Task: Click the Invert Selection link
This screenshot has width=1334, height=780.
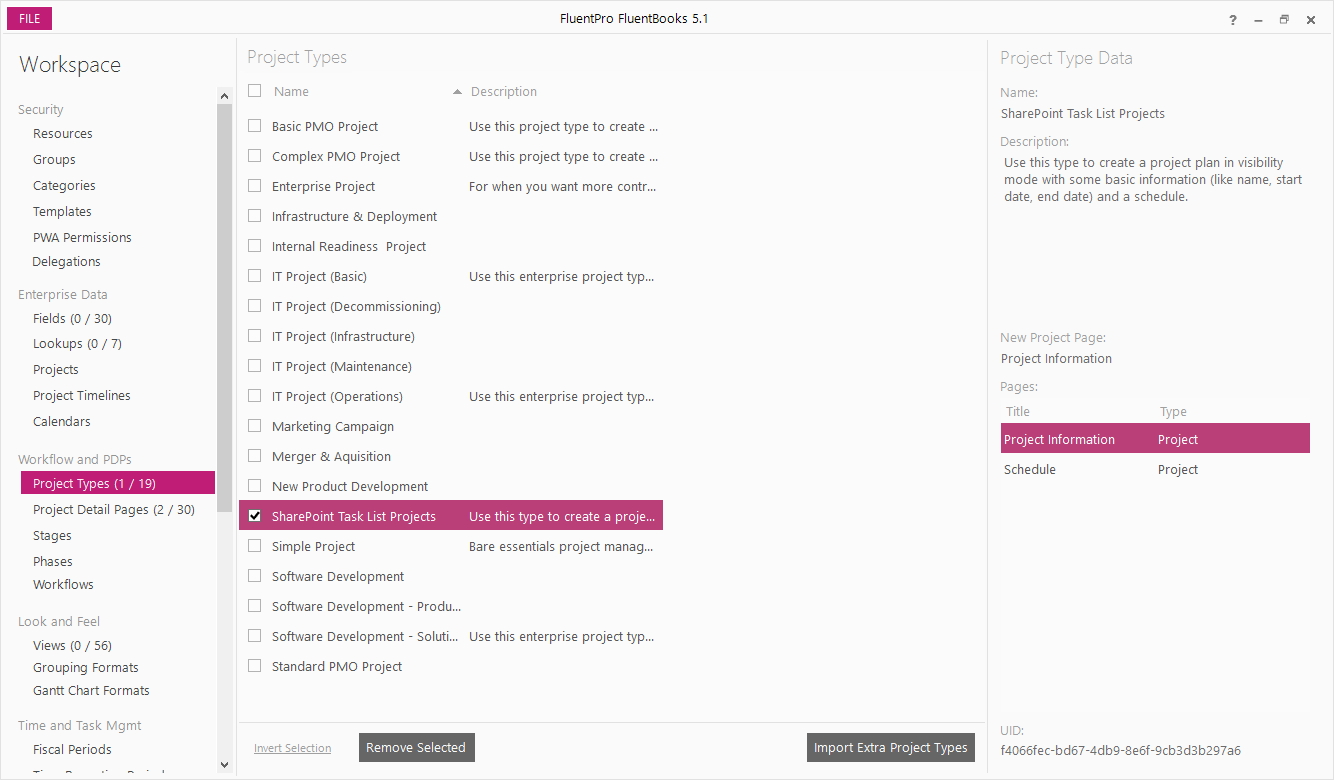Action: point(292,748)
